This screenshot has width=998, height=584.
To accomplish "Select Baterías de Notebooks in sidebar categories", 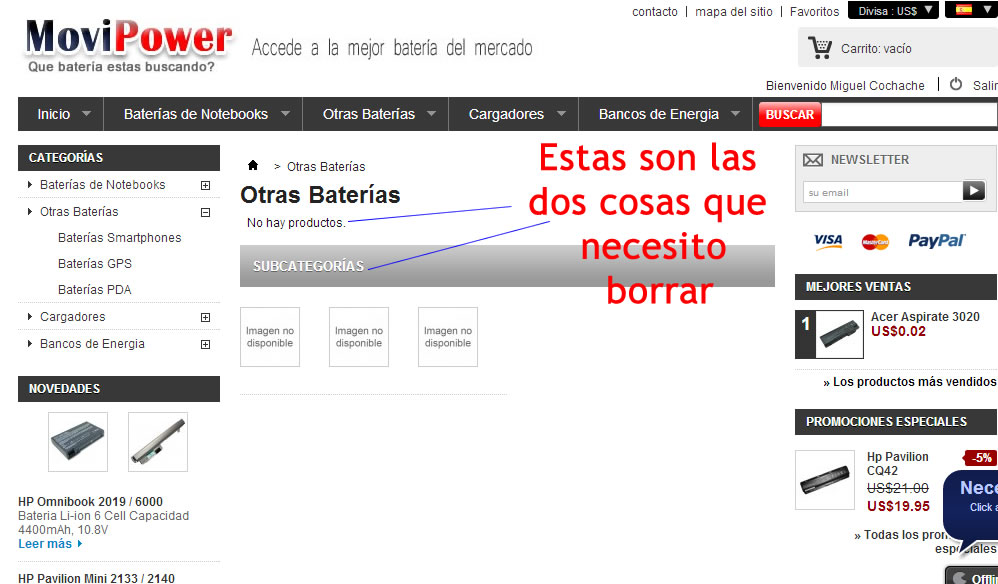I will pyautogui.click(x=102, y=184).
